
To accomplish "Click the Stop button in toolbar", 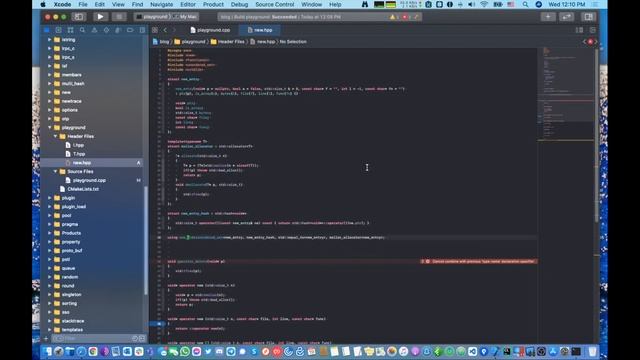I will [119, 17].
